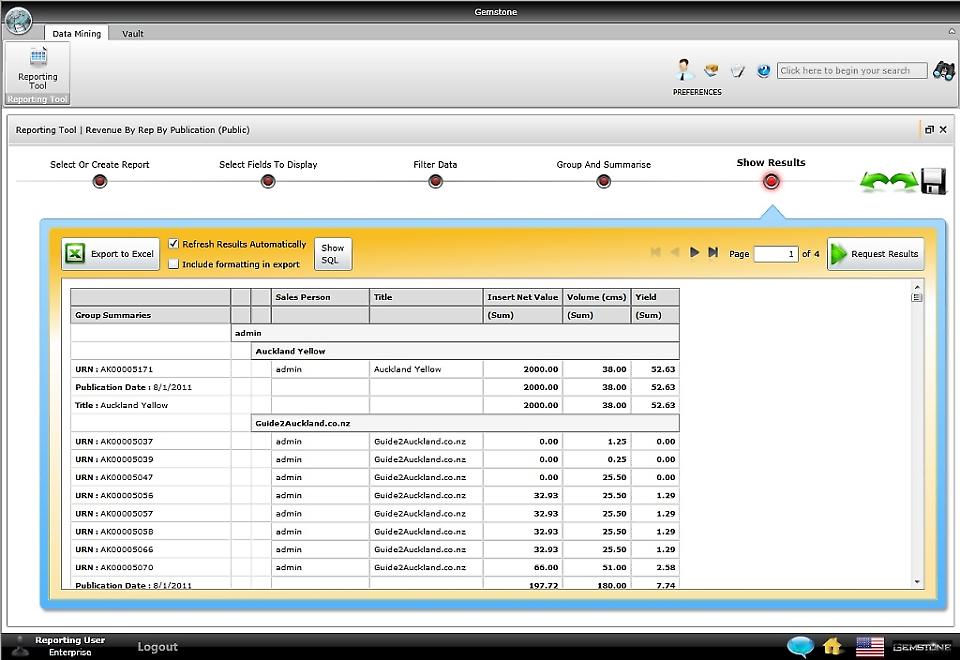Click URN : AK00005070 cell
960x660 pixels.
click(151, 568)
